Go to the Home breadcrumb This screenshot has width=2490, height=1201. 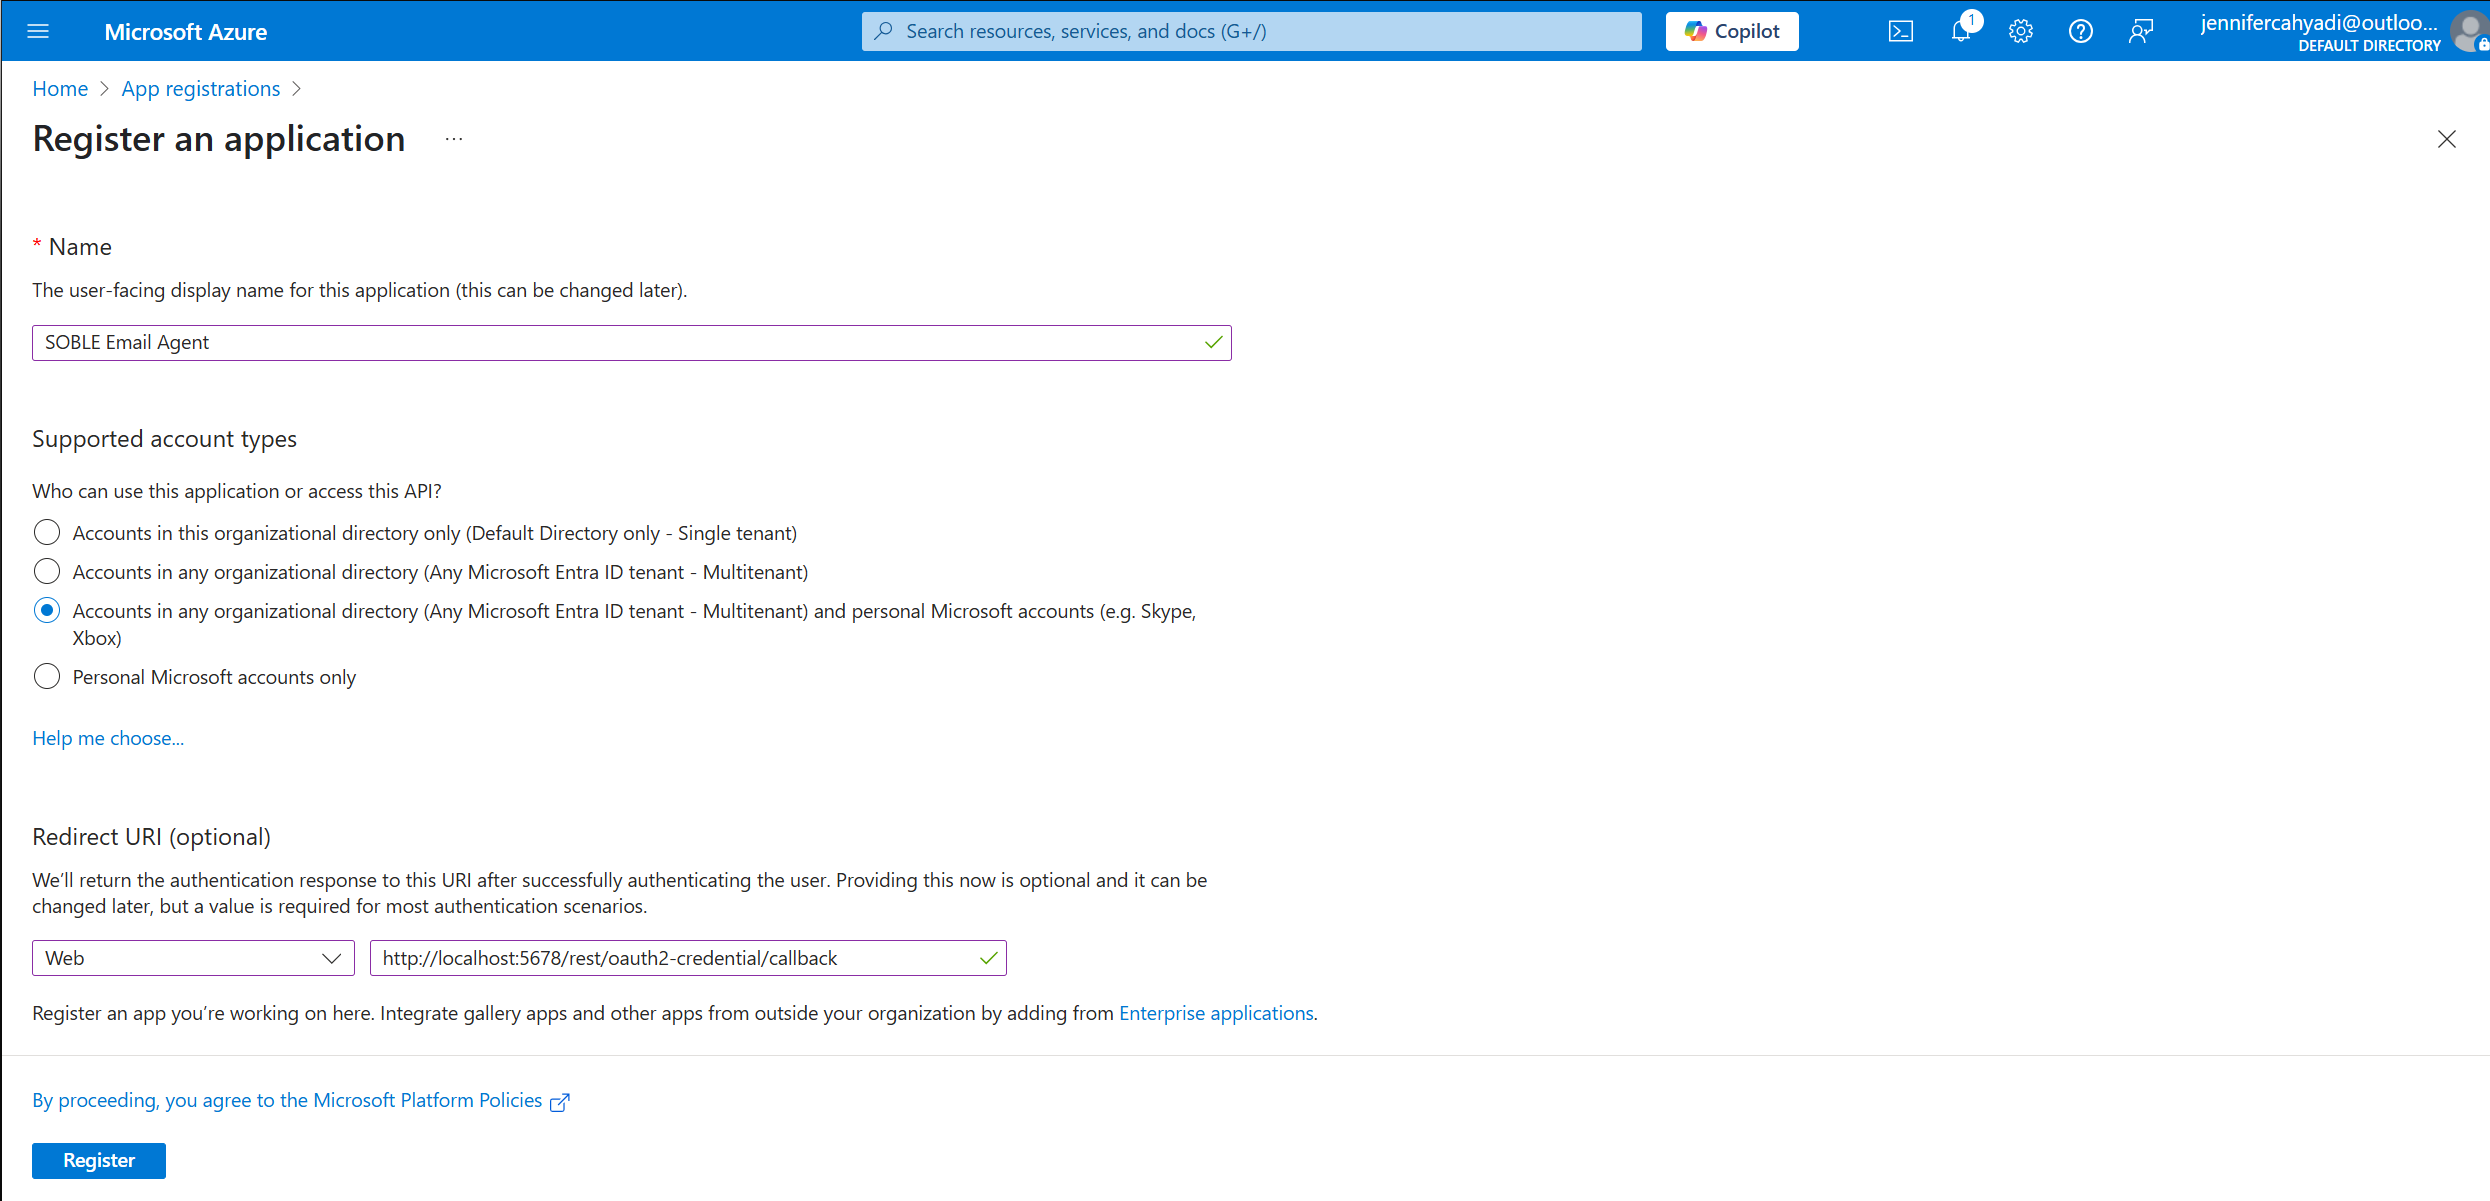pos(60,89)
